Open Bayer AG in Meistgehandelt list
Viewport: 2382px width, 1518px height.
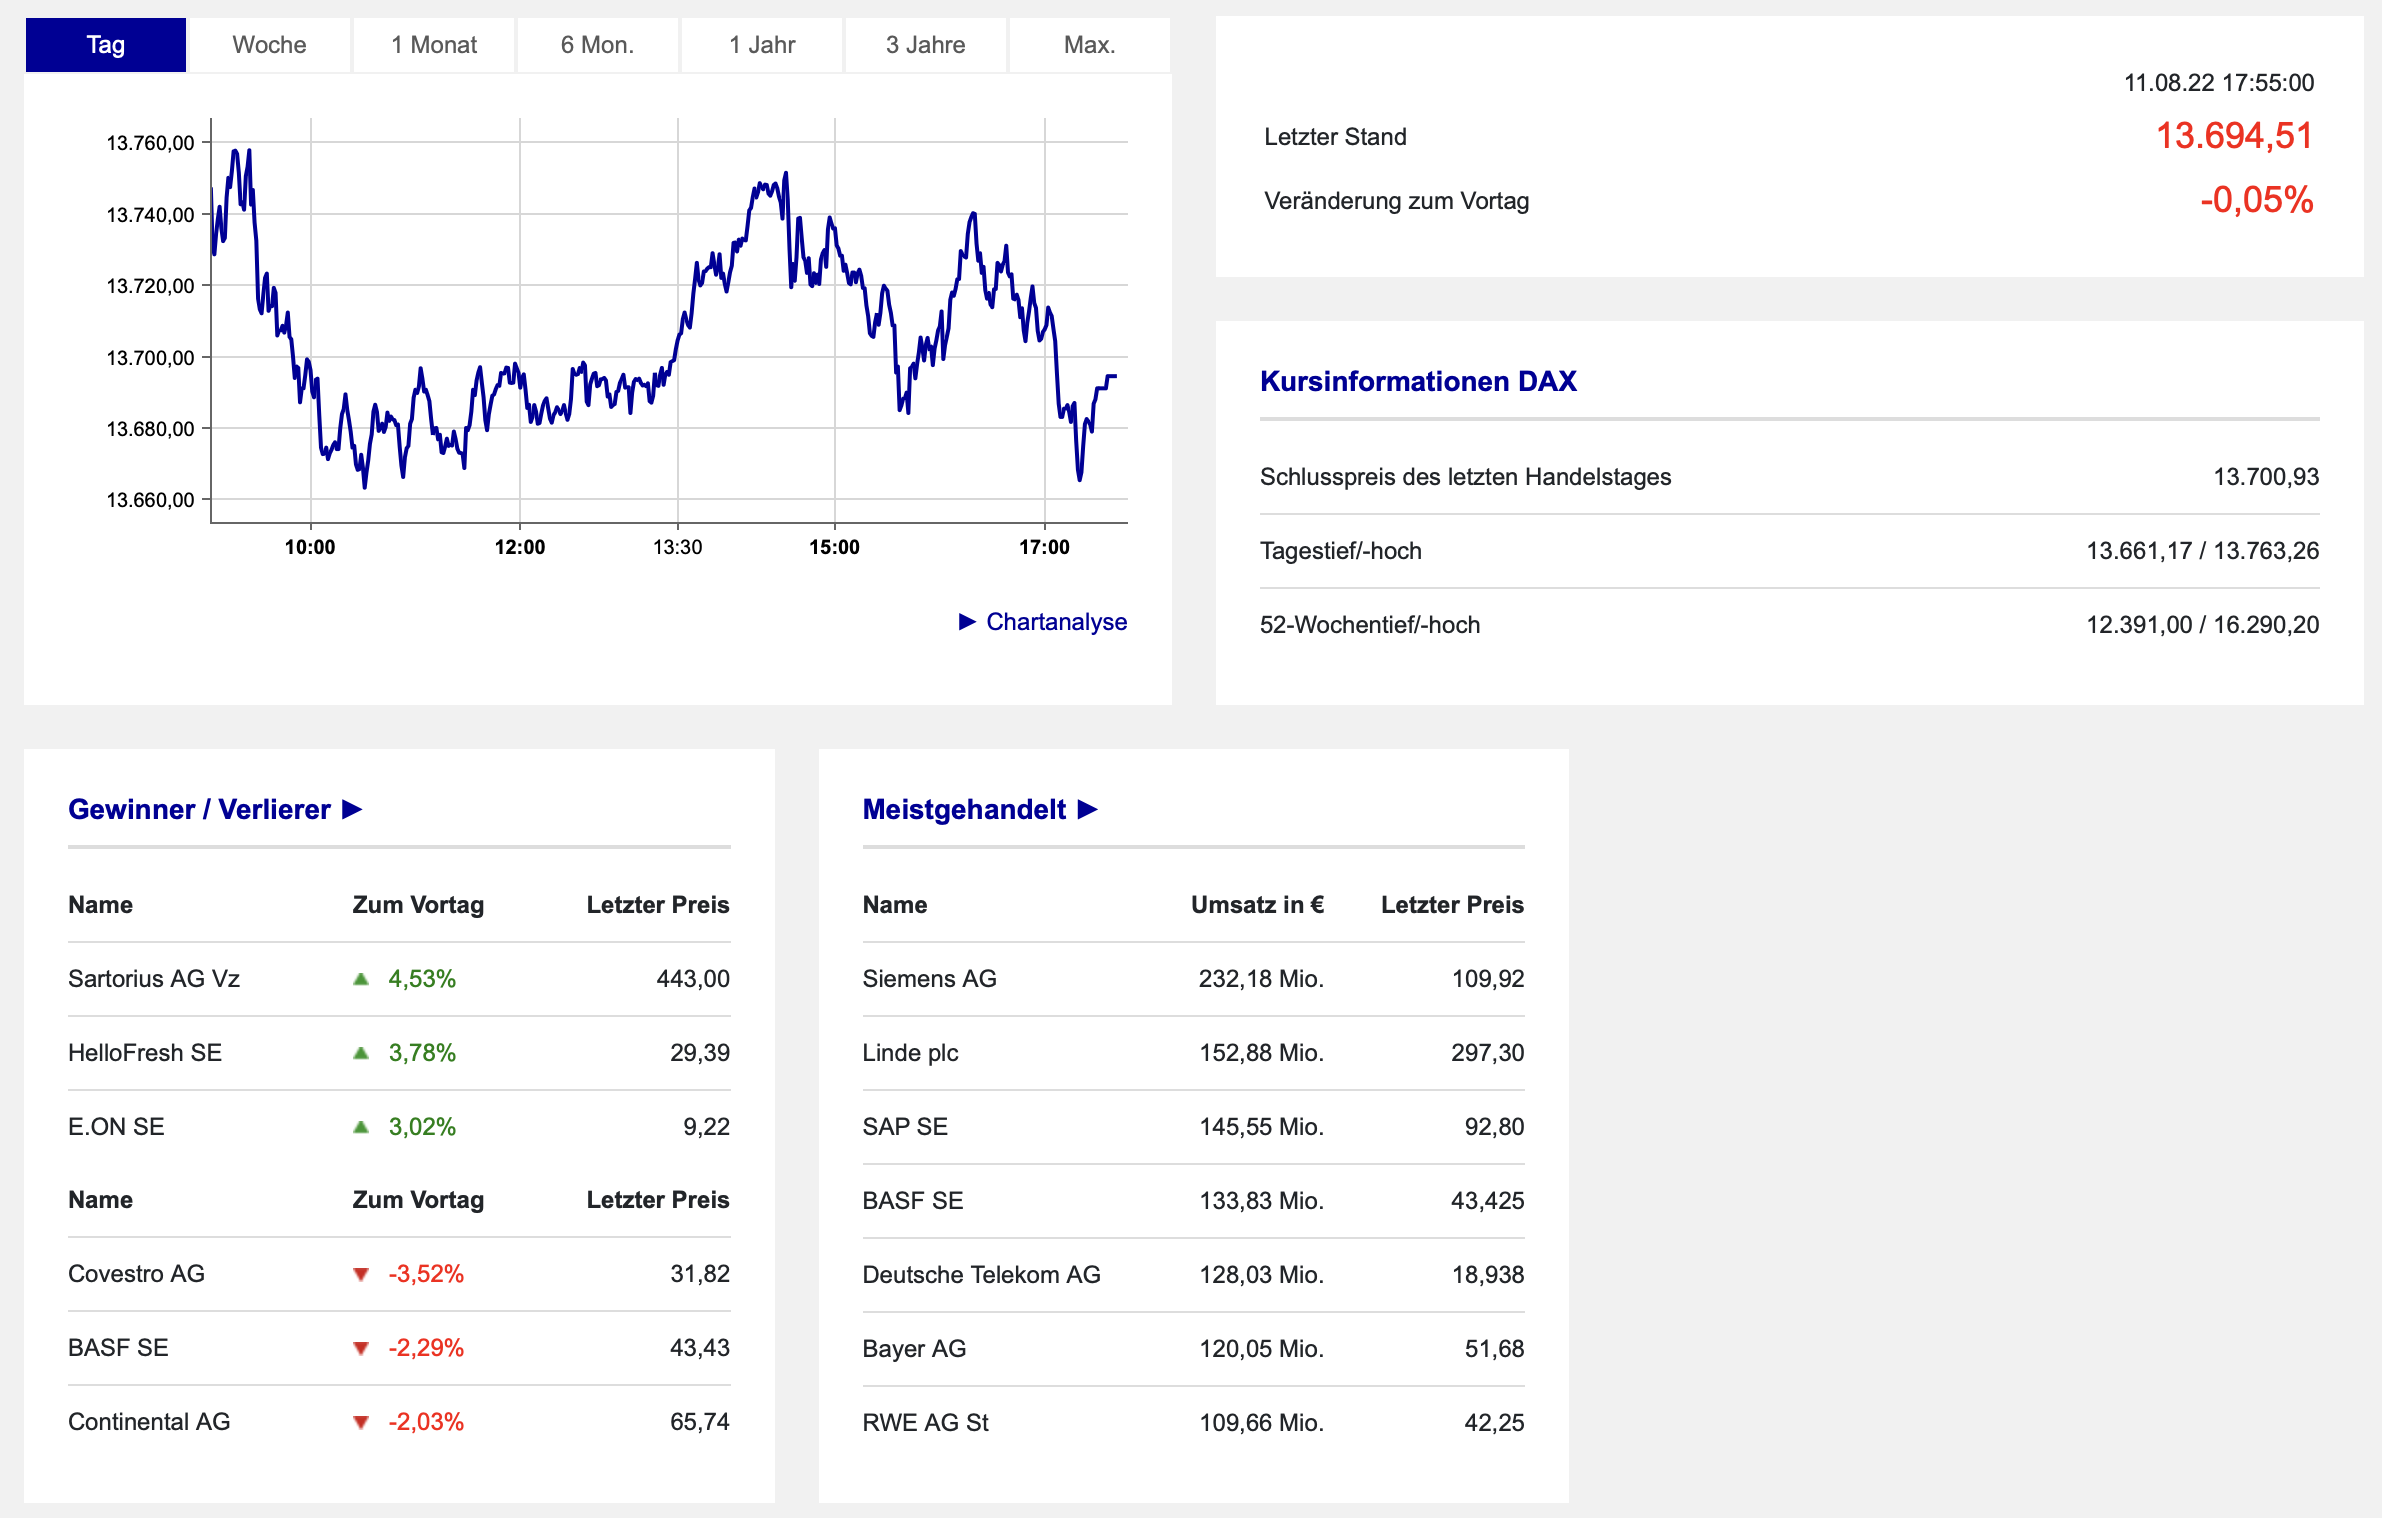(915, 1349)
